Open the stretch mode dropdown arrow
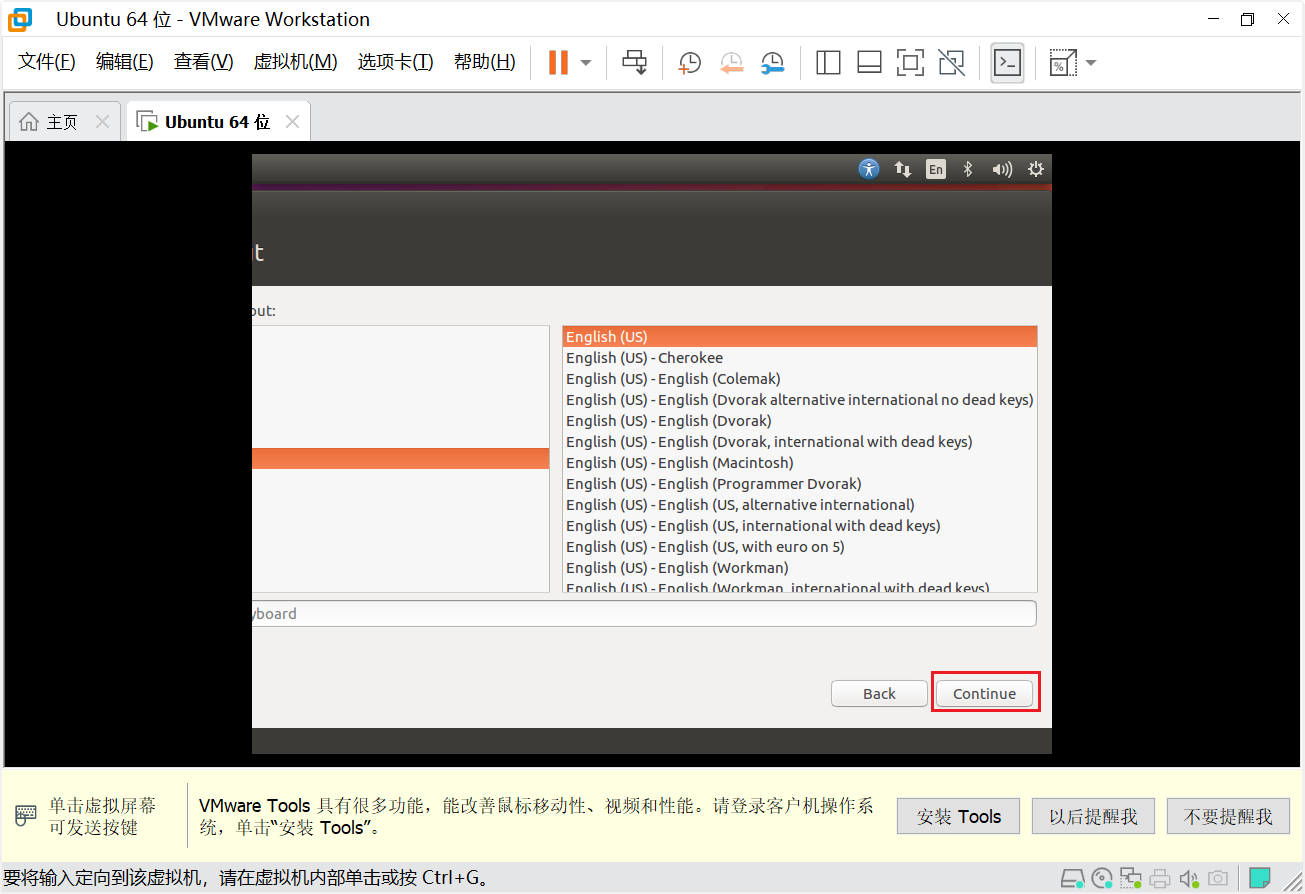 click(1091, 62)
